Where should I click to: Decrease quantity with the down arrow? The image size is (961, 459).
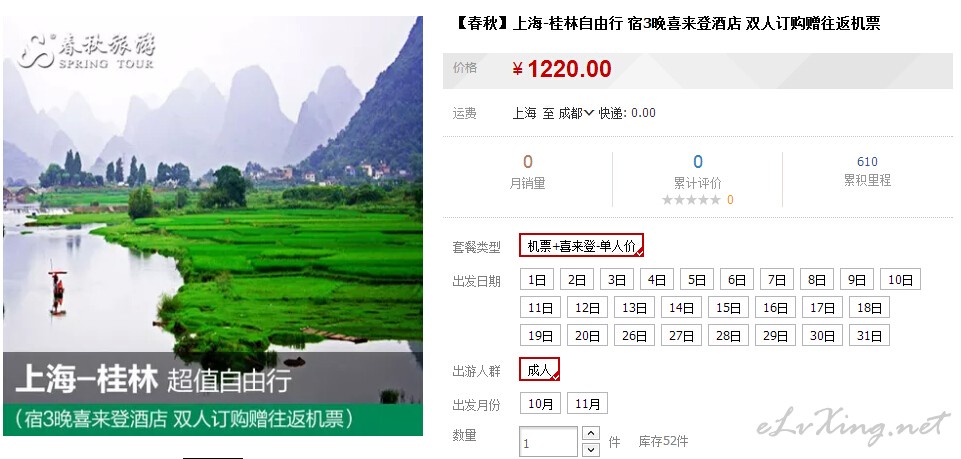pyautogui.click(x=590, y=450)
